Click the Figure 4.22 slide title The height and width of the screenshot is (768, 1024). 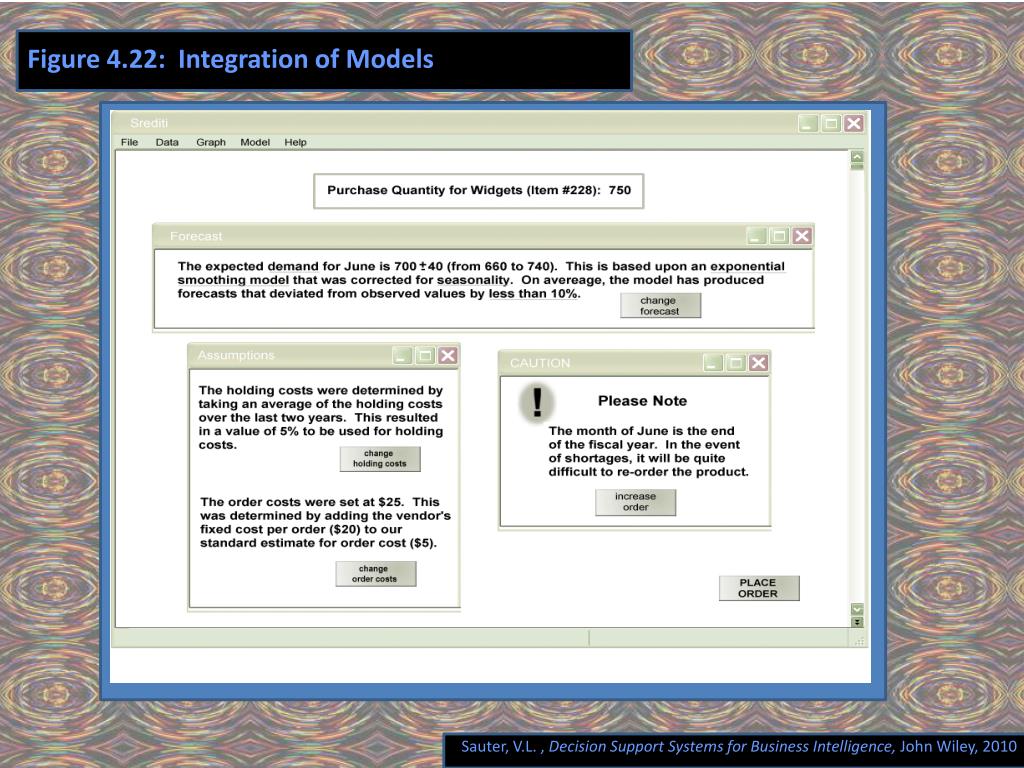pyautogui.click(x=231, y=59)
